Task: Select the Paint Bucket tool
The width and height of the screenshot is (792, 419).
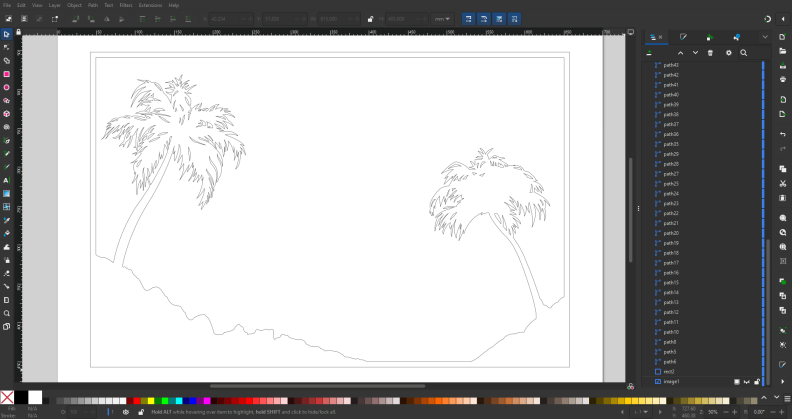Action: point(6,234)
